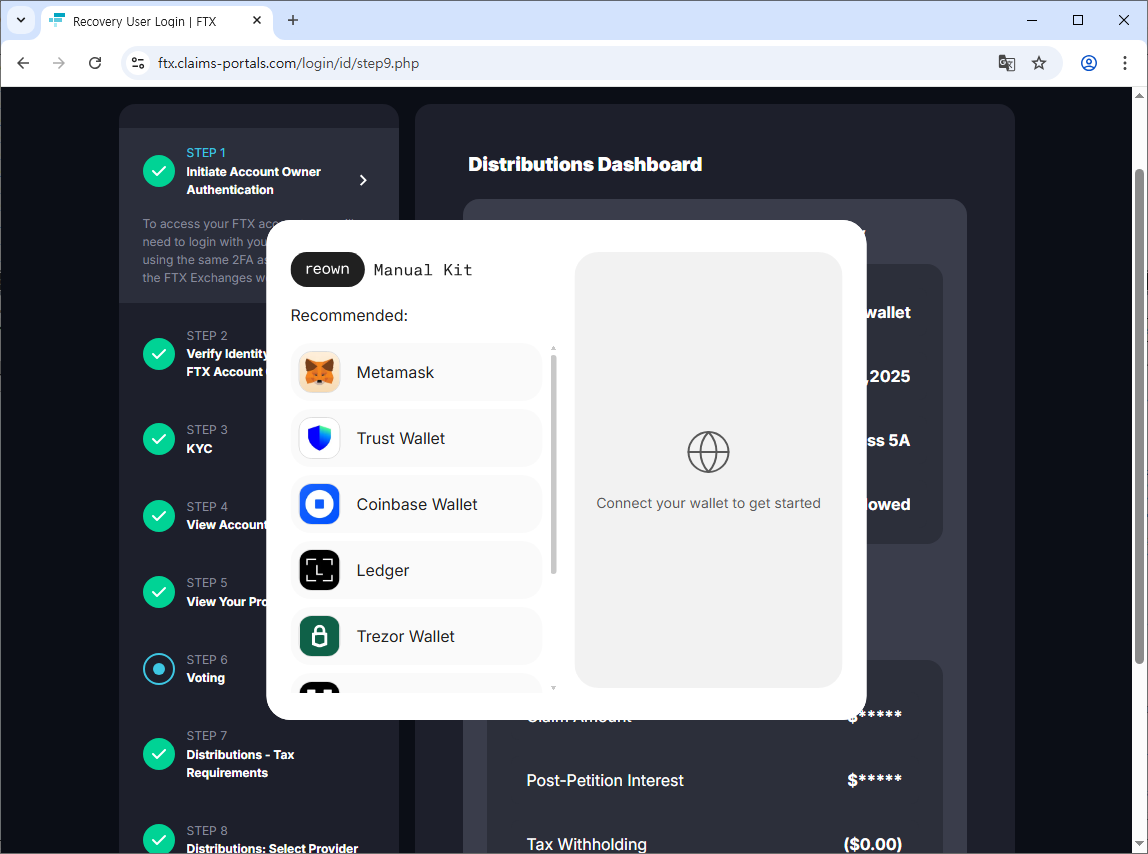Click the page scroll down arrow
Viewport: 1148px width, 854px height.
(1138, 844)
